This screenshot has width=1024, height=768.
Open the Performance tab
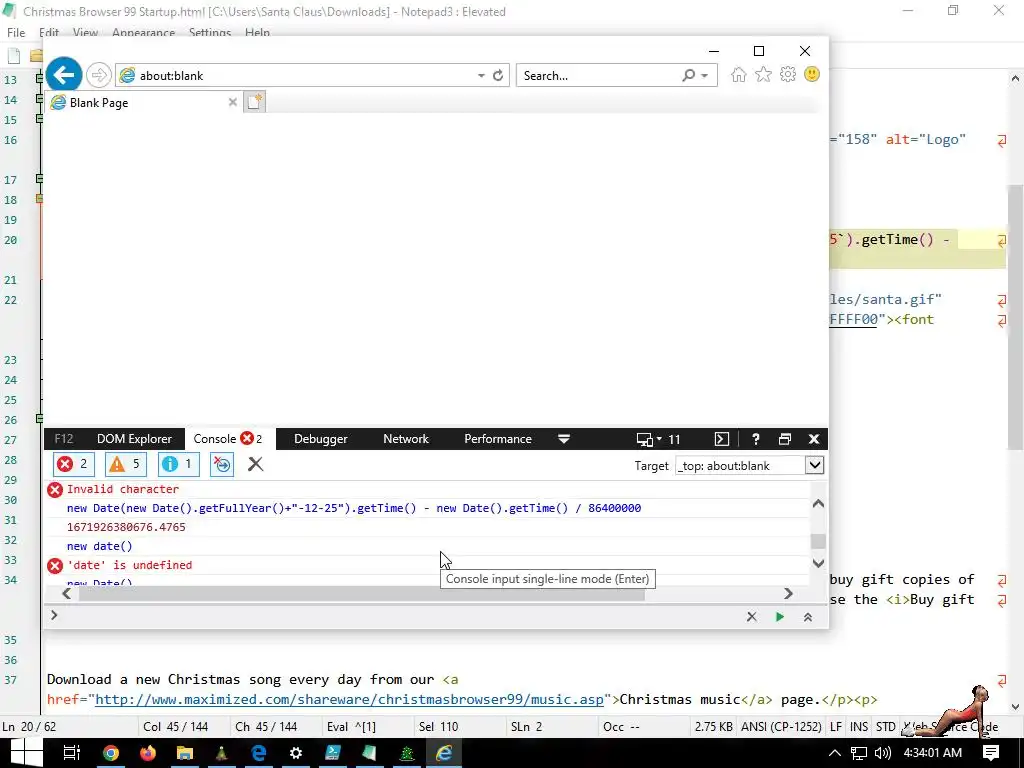pos(498,439)
